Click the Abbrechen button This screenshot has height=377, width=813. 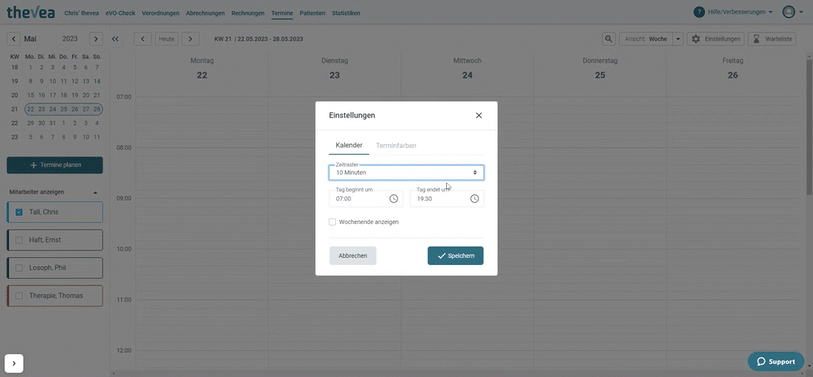pyautogui.click(x=353, y=256)
